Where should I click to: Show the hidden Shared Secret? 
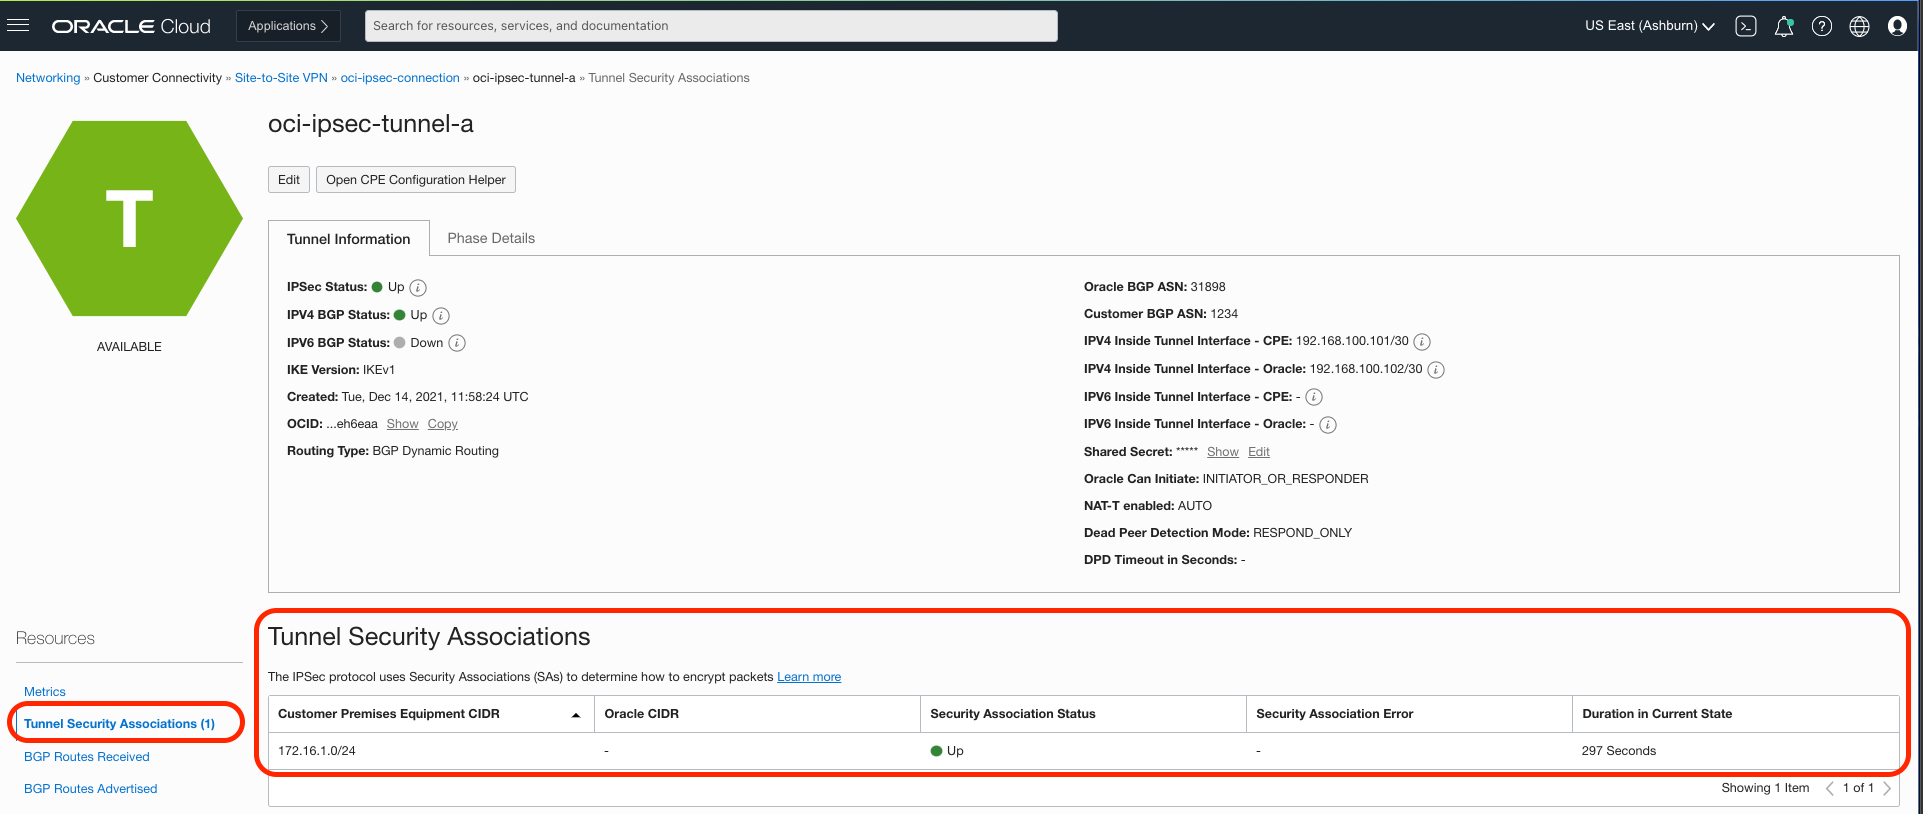pos(1222,452)
